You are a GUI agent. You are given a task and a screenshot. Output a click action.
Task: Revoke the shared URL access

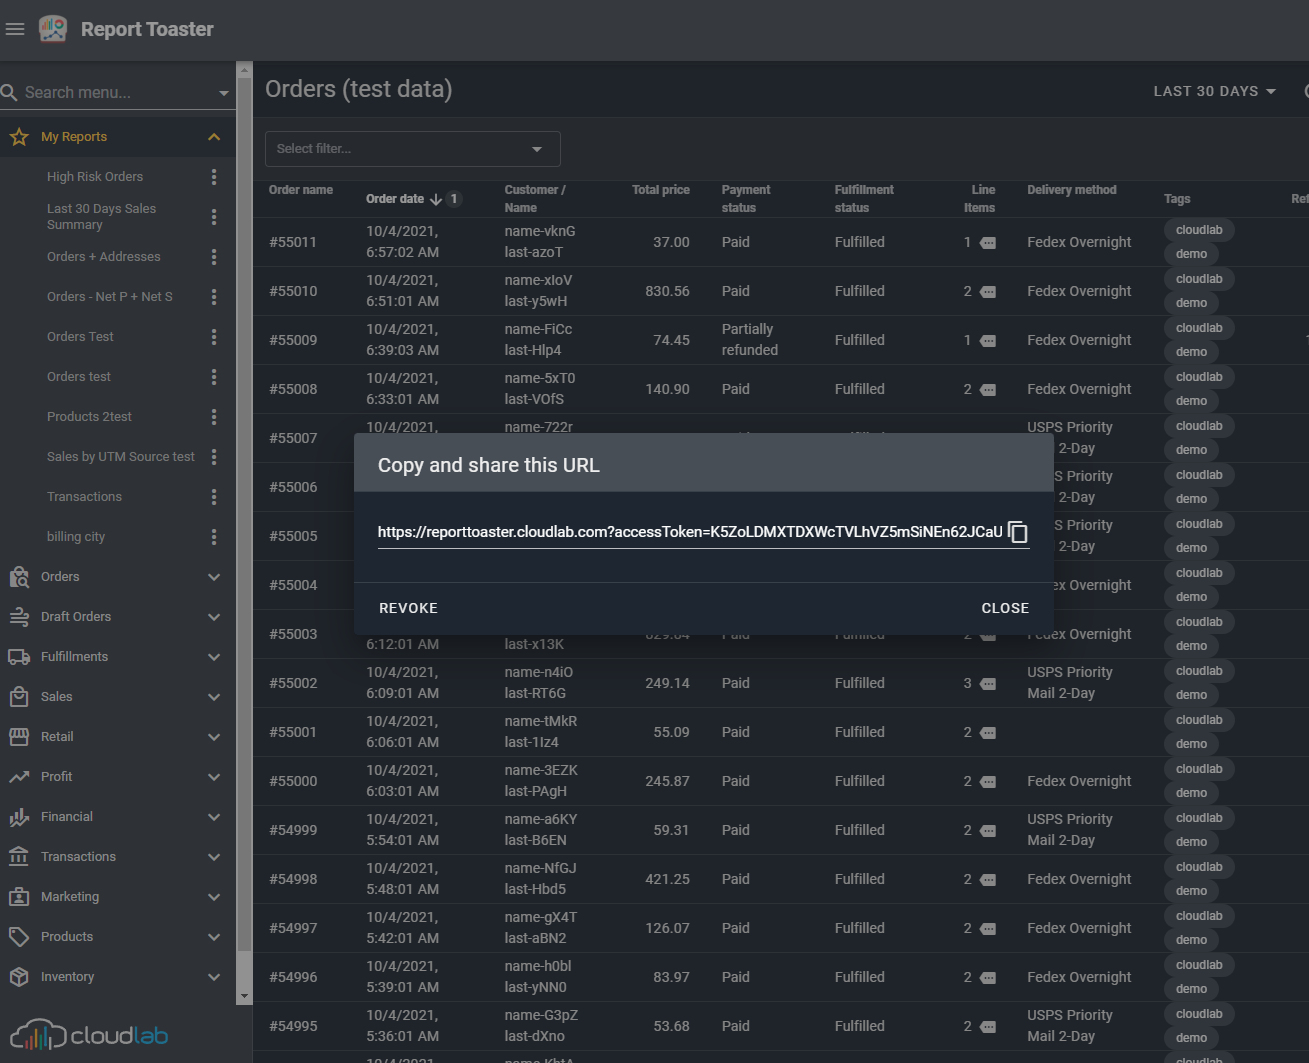[408, 608]
